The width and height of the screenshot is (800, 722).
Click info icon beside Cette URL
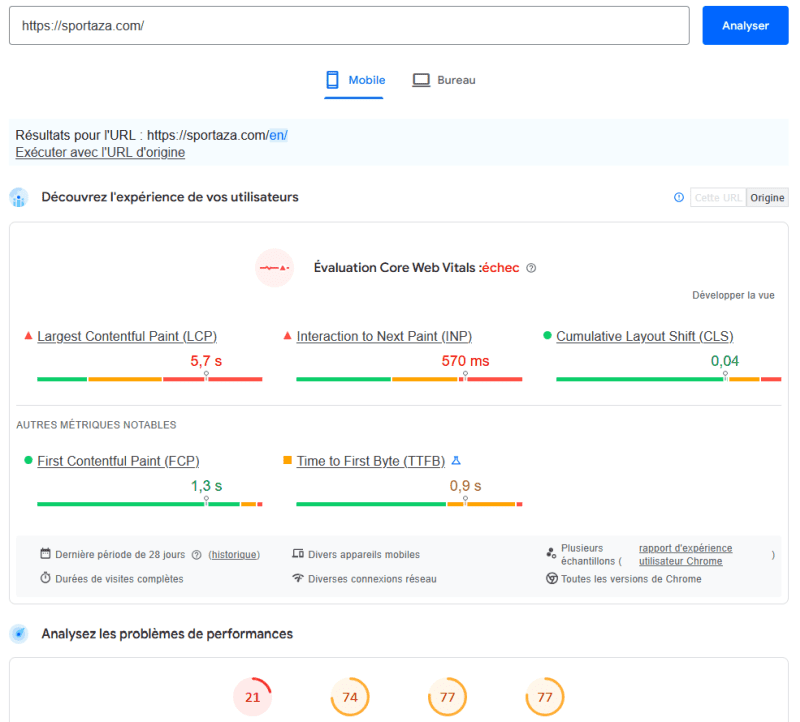(679, 197)
